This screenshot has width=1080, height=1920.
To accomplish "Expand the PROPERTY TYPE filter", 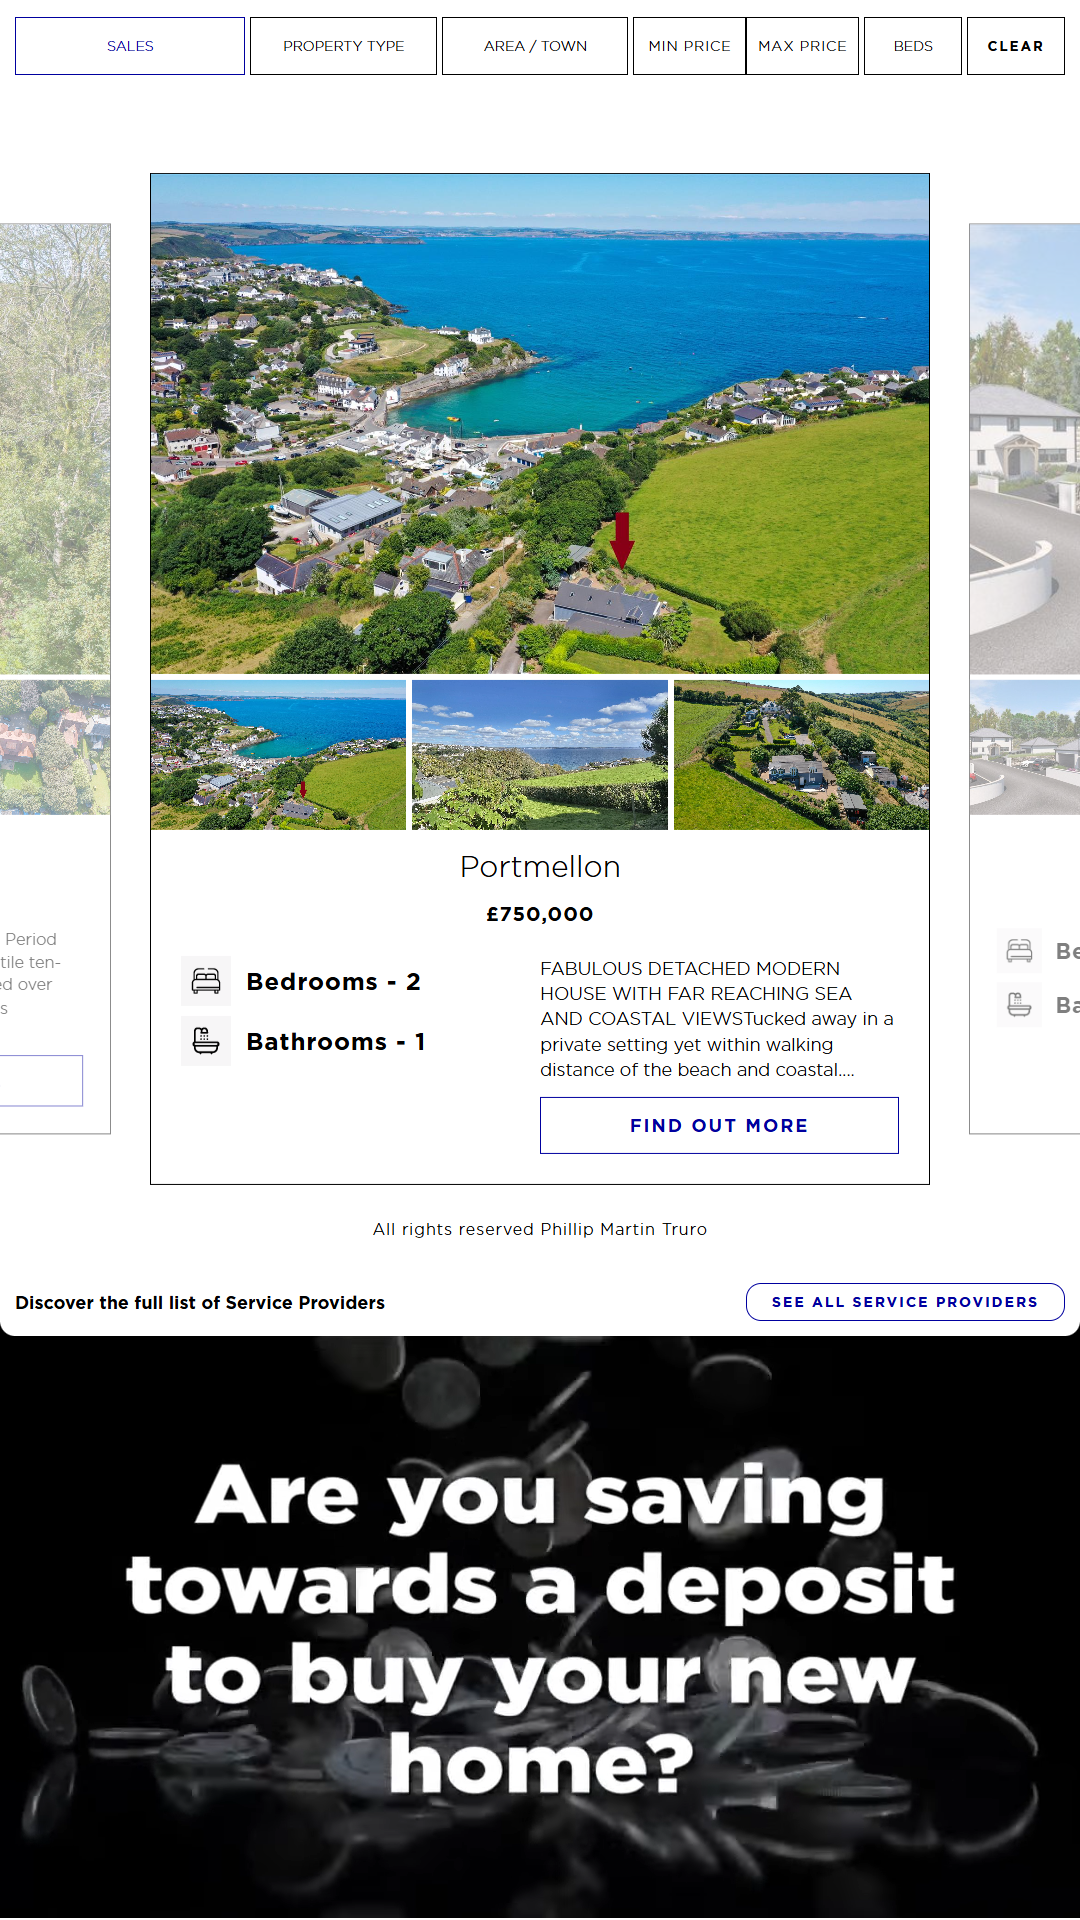I will (x=343, y=46).
